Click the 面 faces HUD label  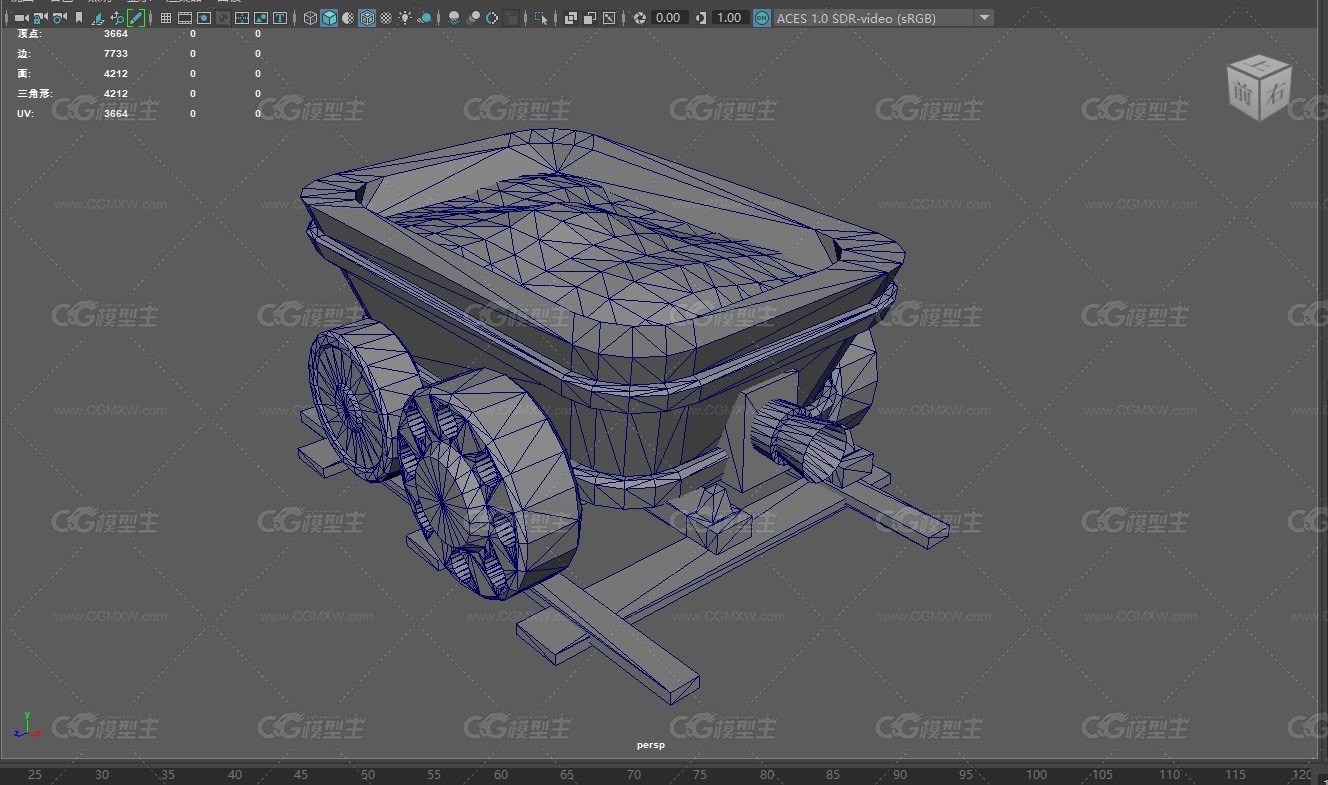point(24,74)
